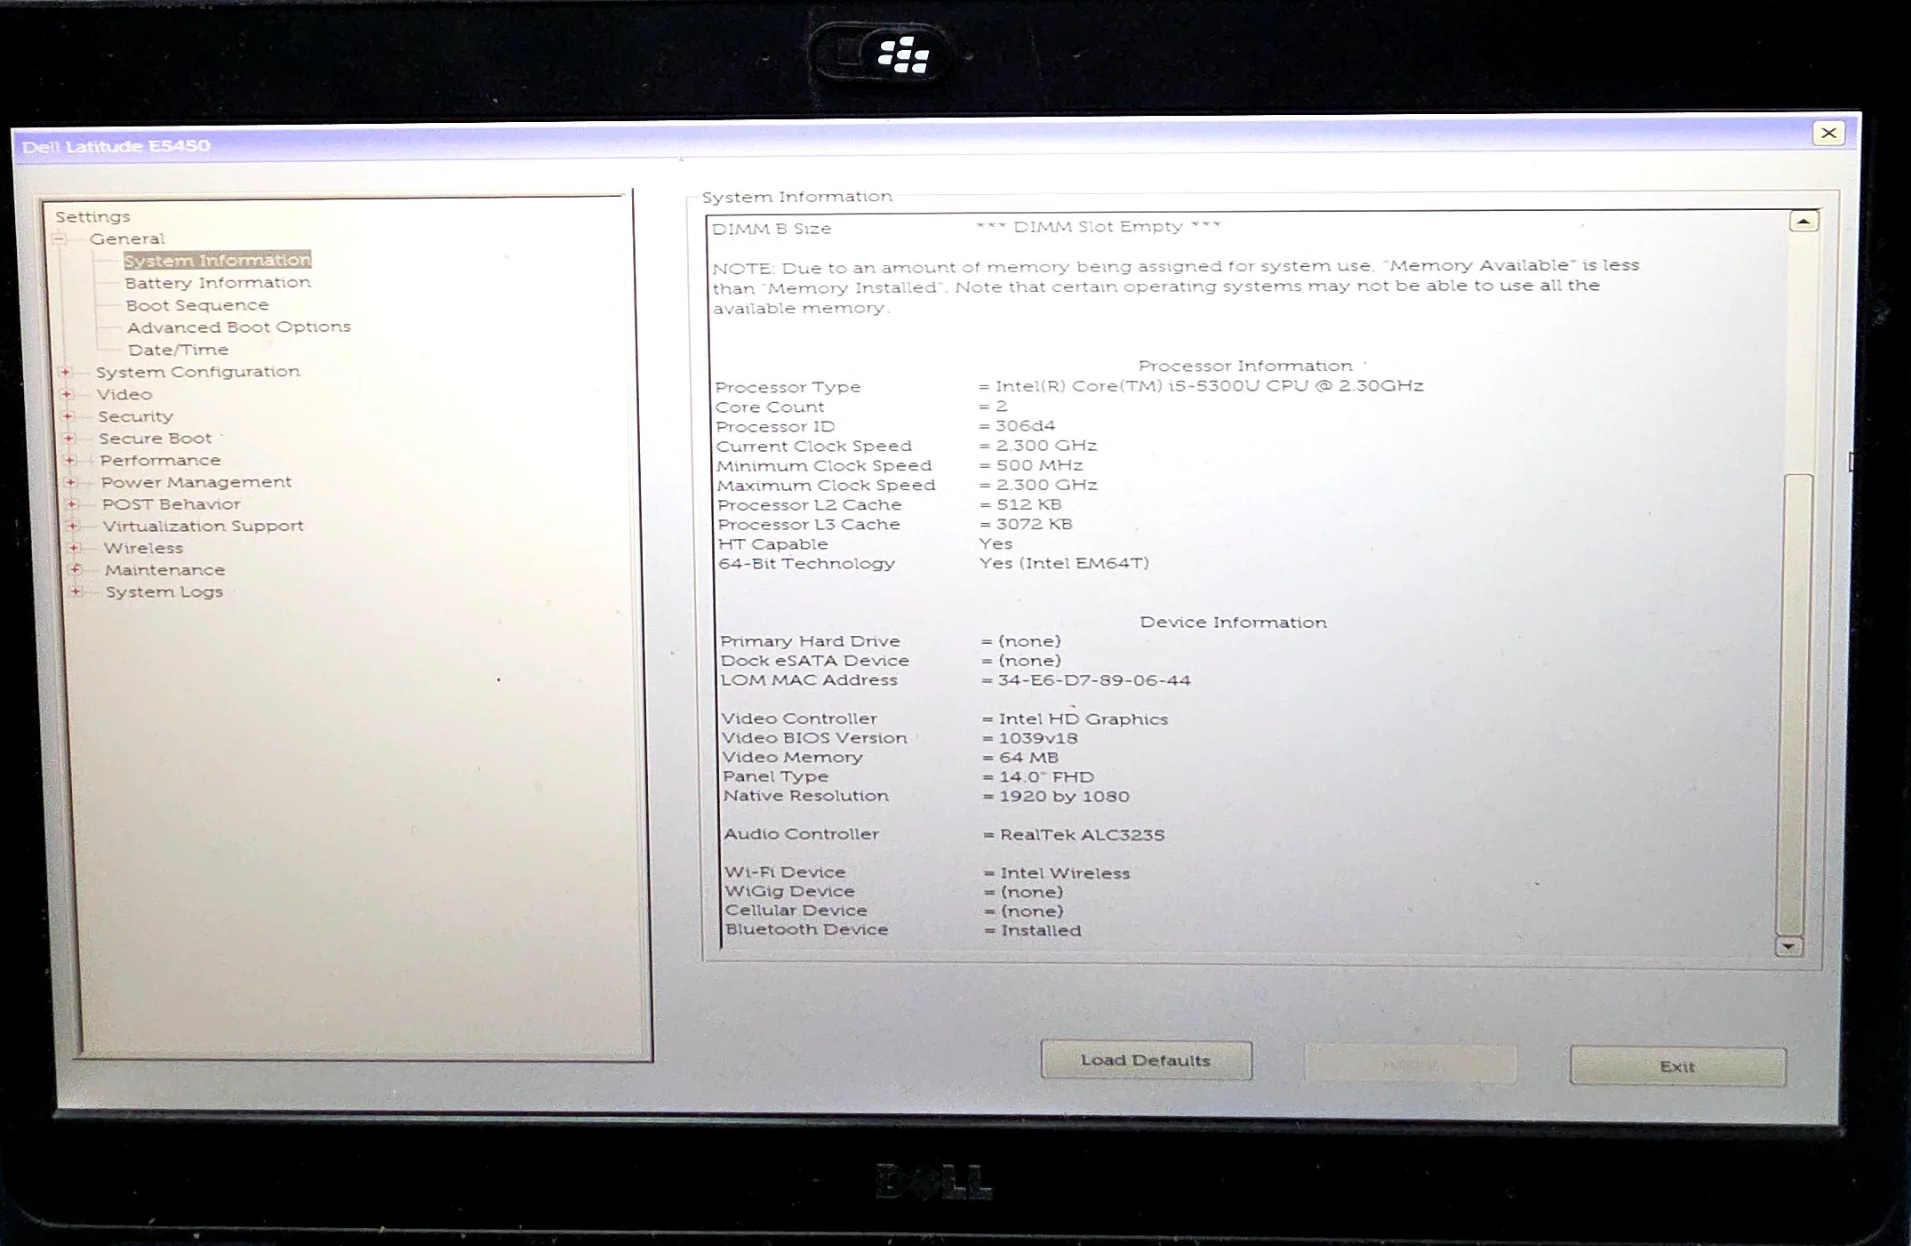Select the Power Management label
The height and width of the screenshot is (1246, 1911).
[x=196, y=482]
